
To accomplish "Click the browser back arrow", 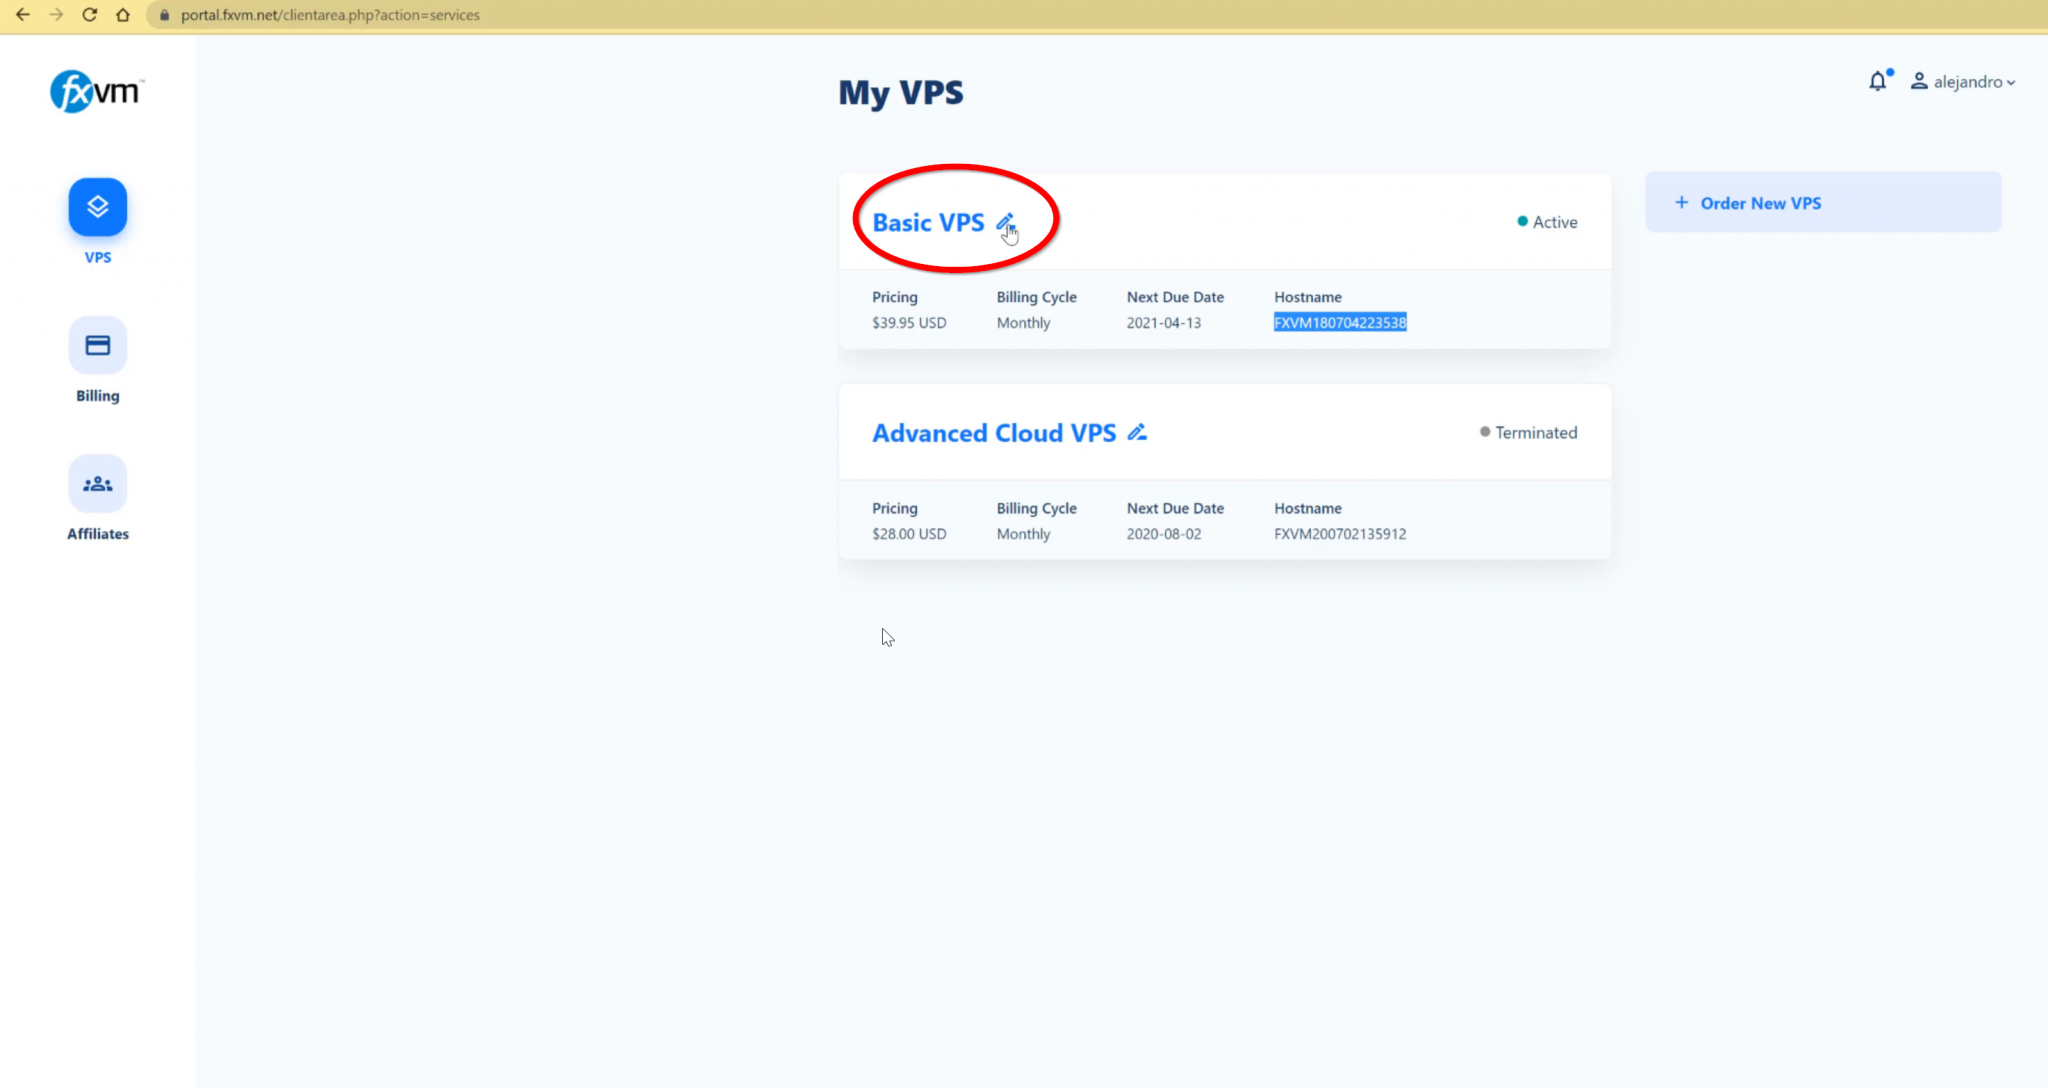I will (x=24, y=15).
